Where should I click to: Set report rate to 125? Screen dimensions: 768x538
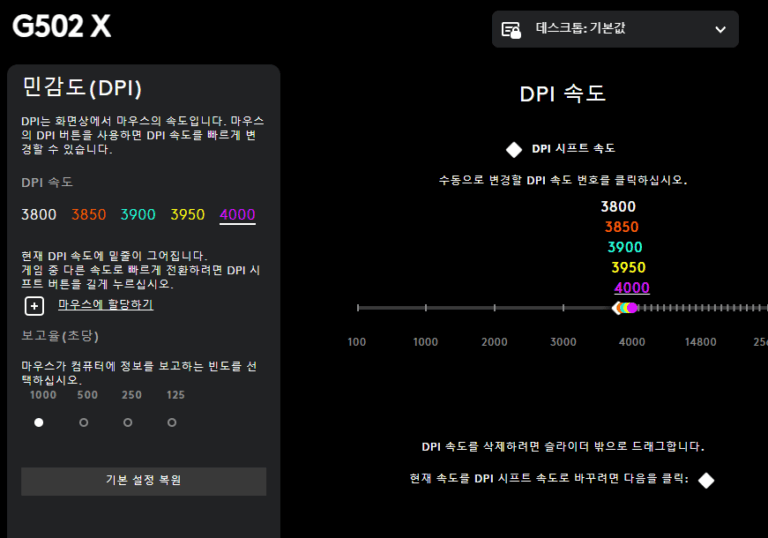[x=172, y=422]
